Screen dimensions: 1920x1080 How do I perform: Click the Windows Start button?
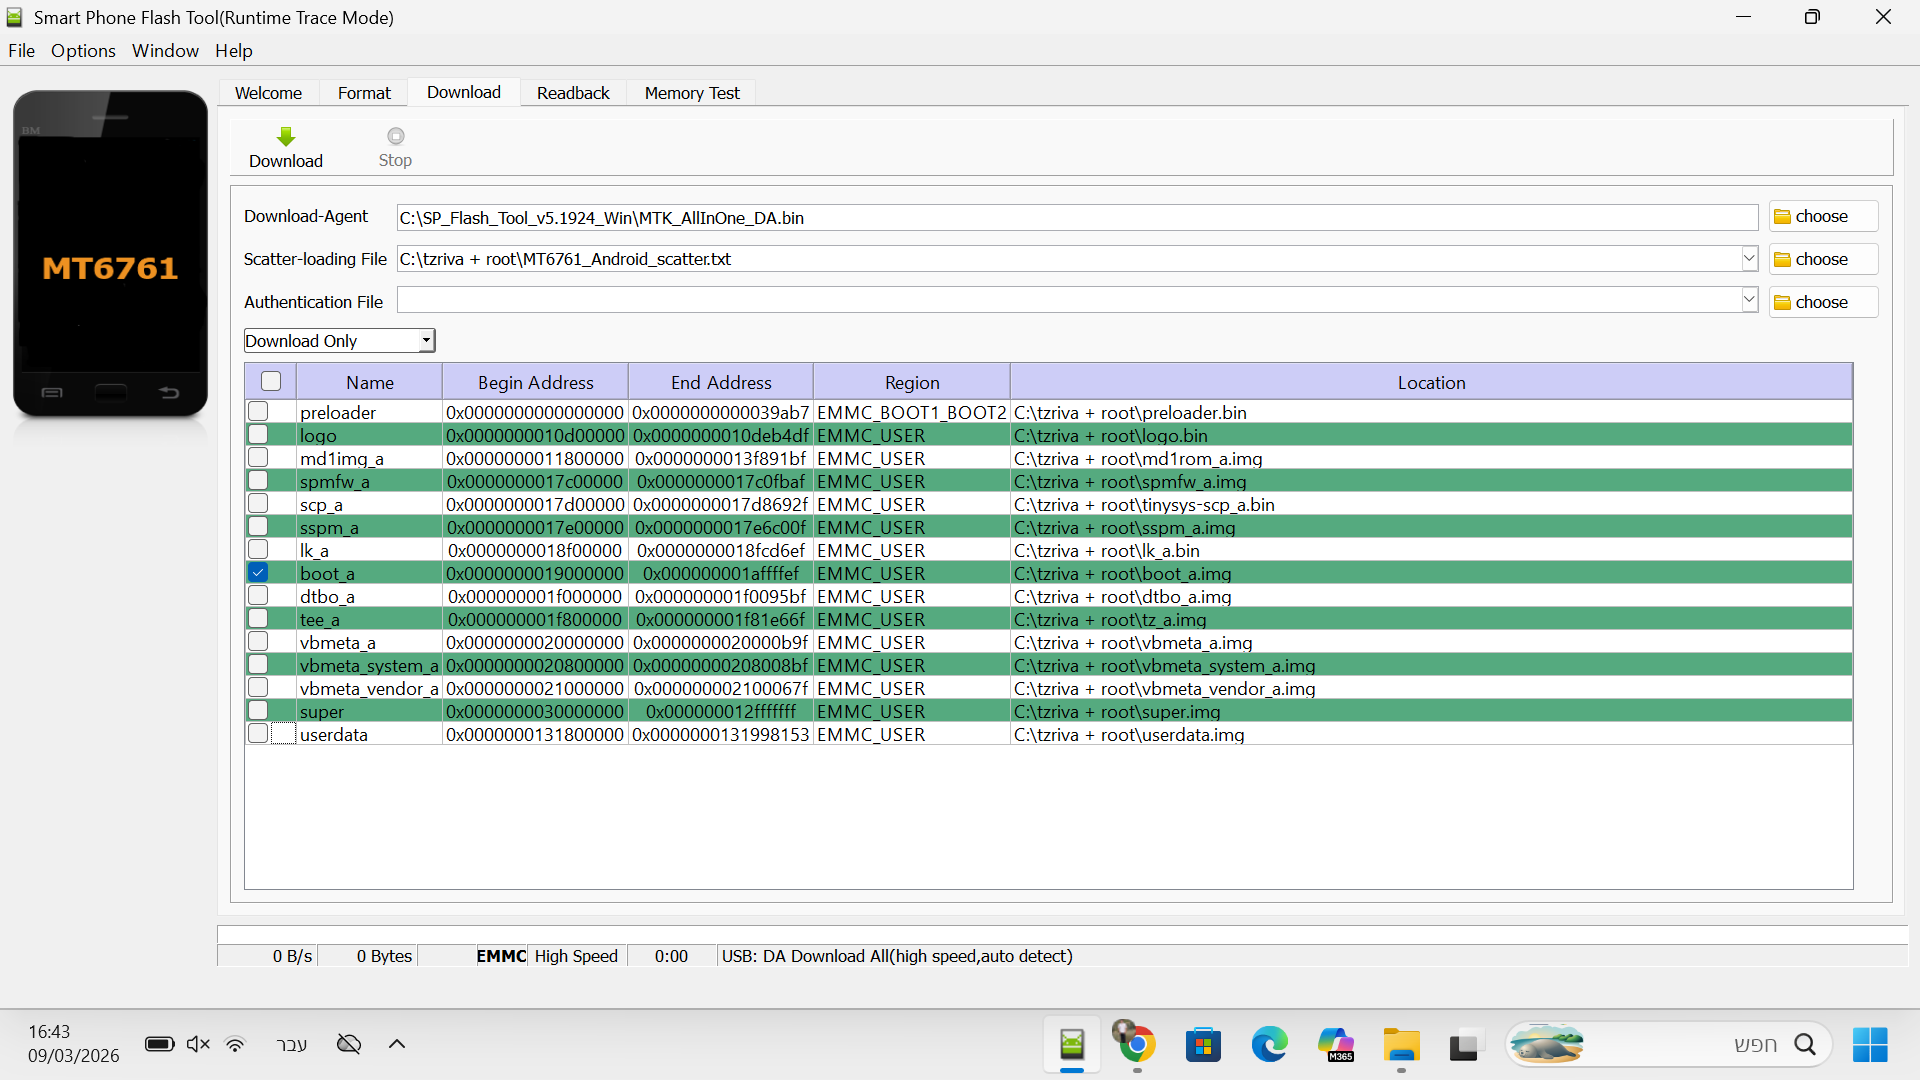pos(1869,1045)
